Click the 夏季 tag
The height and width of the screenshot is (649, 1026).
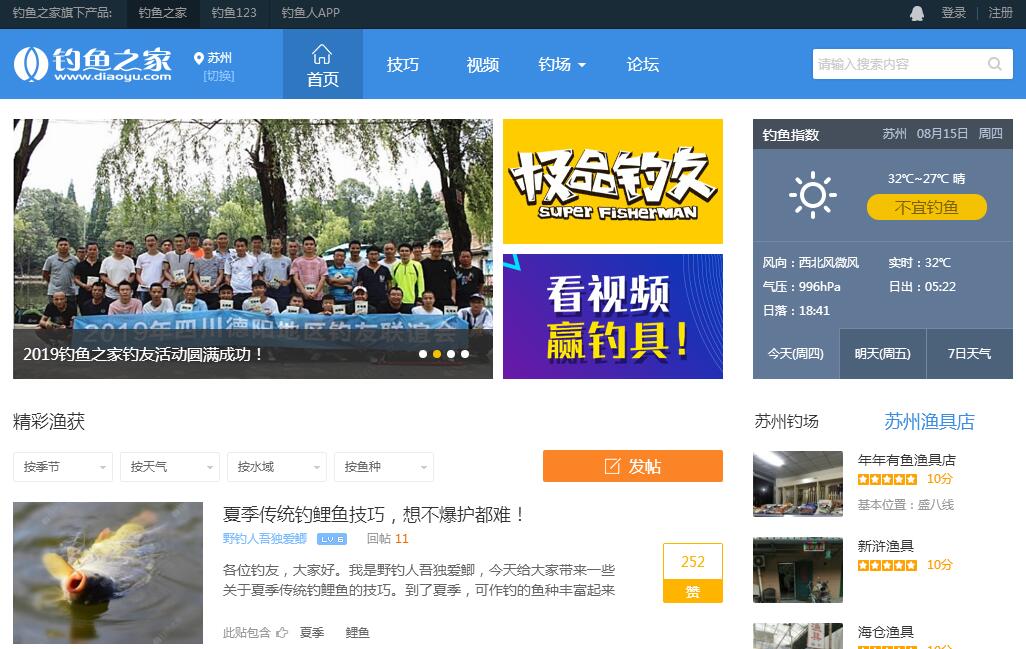click(312, 633)
